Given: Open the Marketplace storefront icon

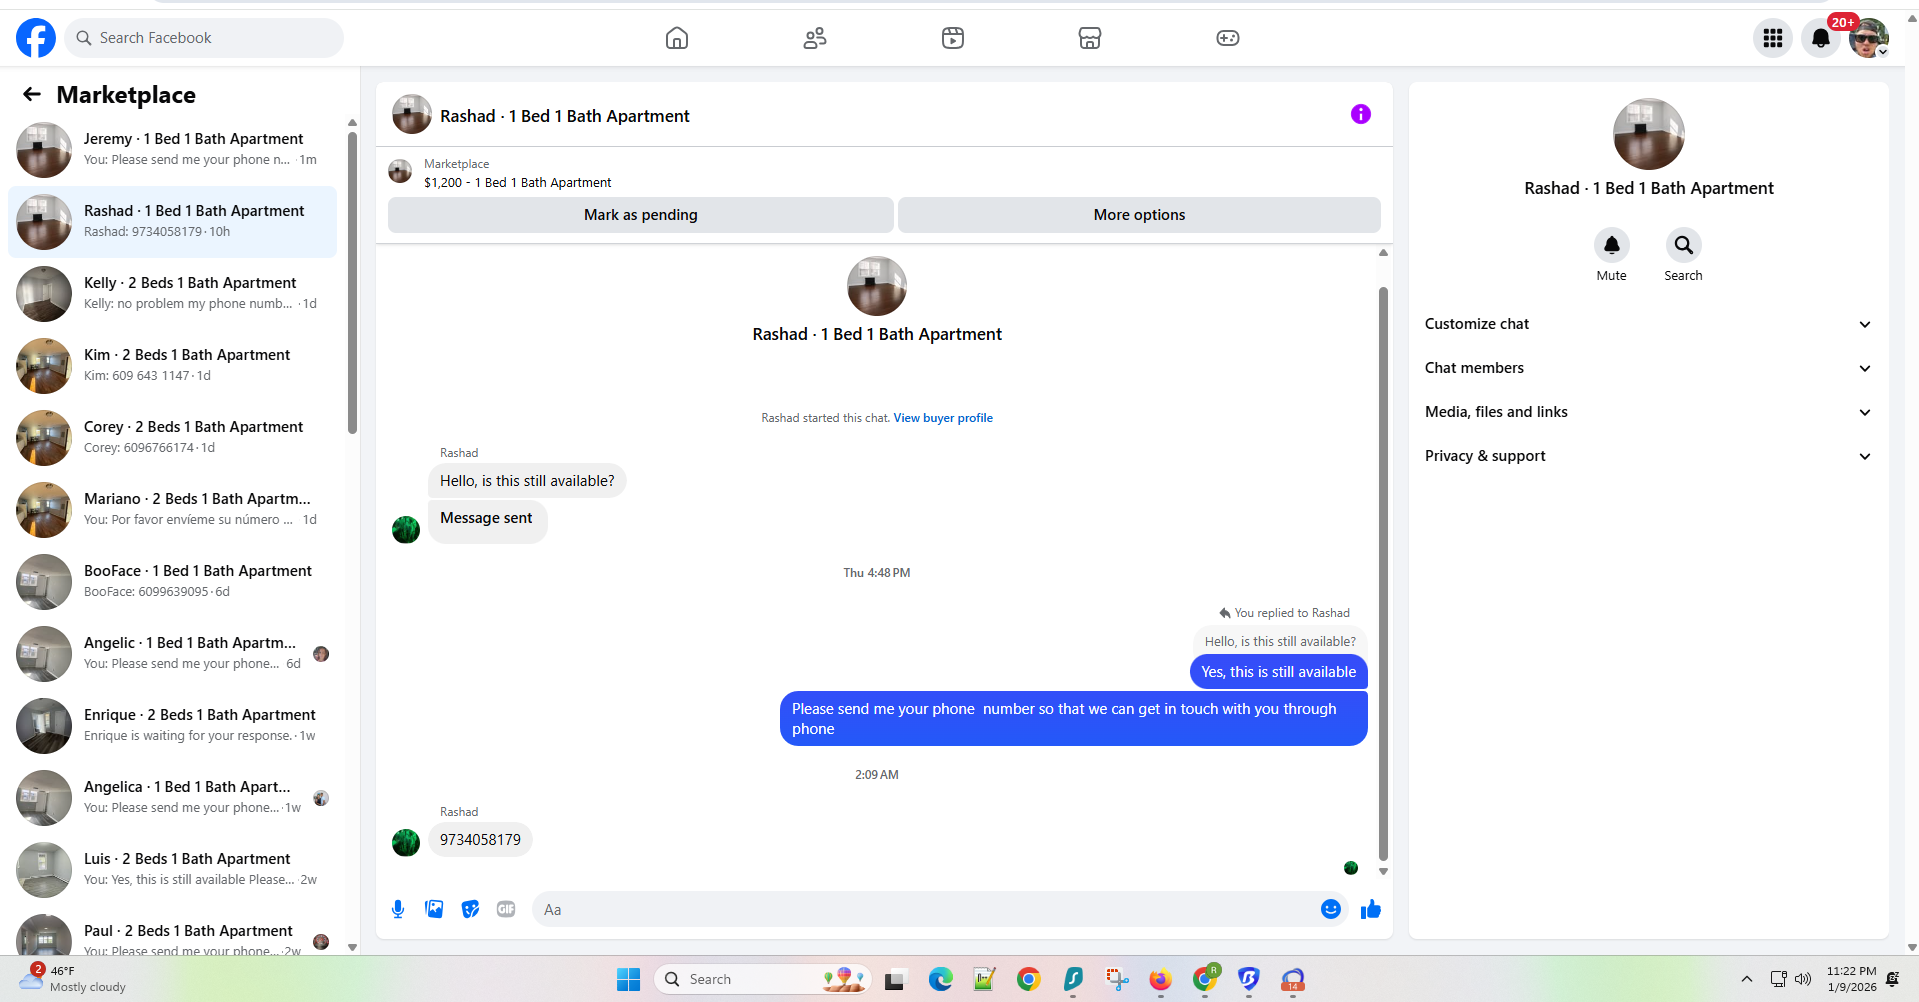Looking at the screenshot, I should (1090, 38).
